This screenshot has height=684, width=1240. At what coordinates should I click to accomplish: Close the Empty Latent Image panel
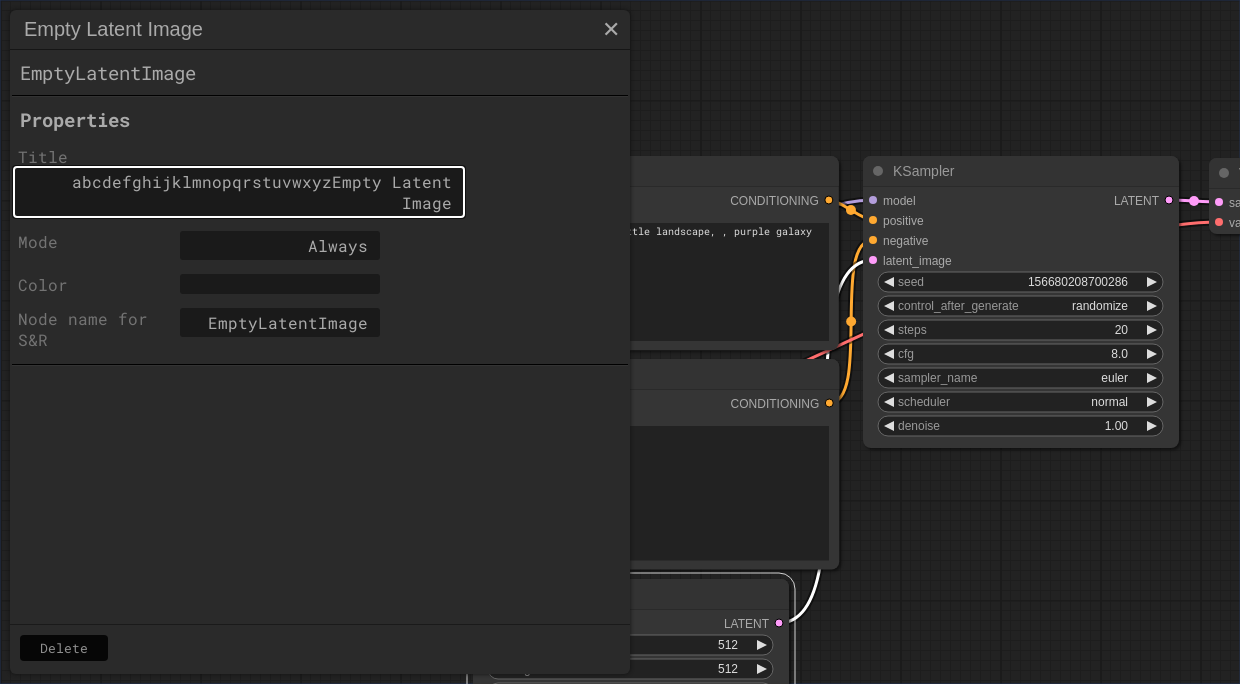[611, 29]
